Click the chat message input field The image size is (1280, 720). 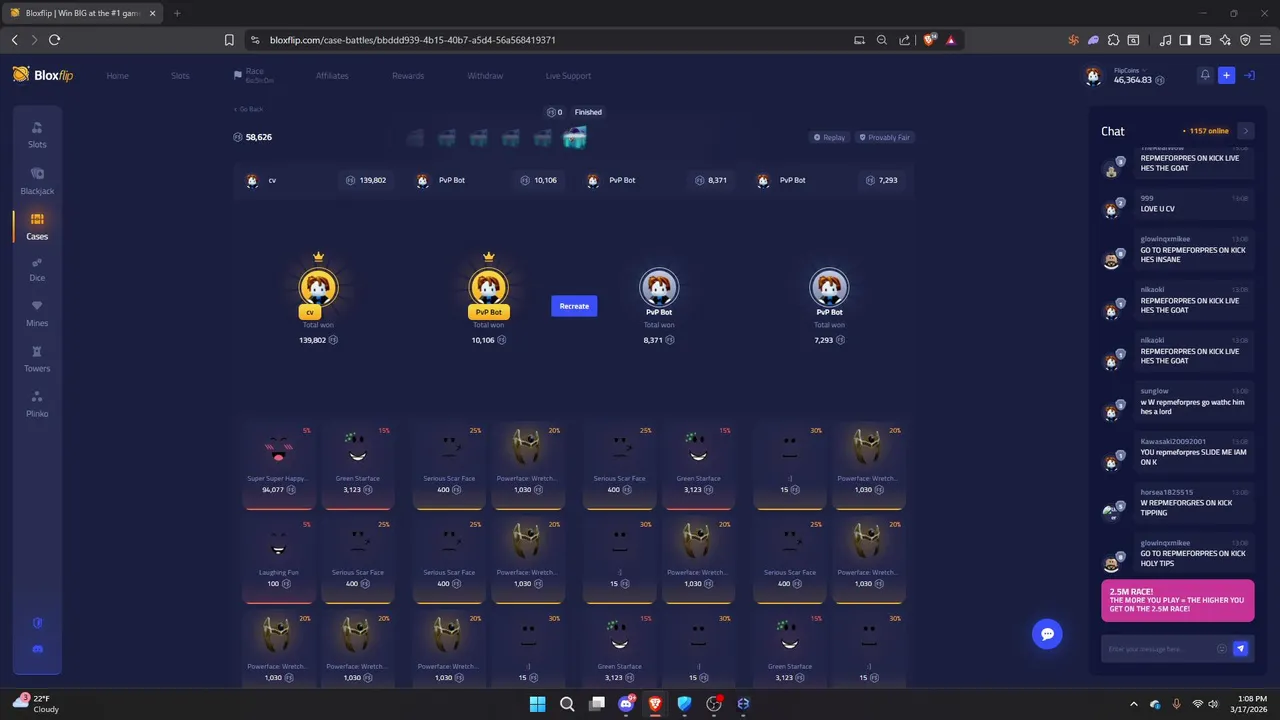[1160, 649]
